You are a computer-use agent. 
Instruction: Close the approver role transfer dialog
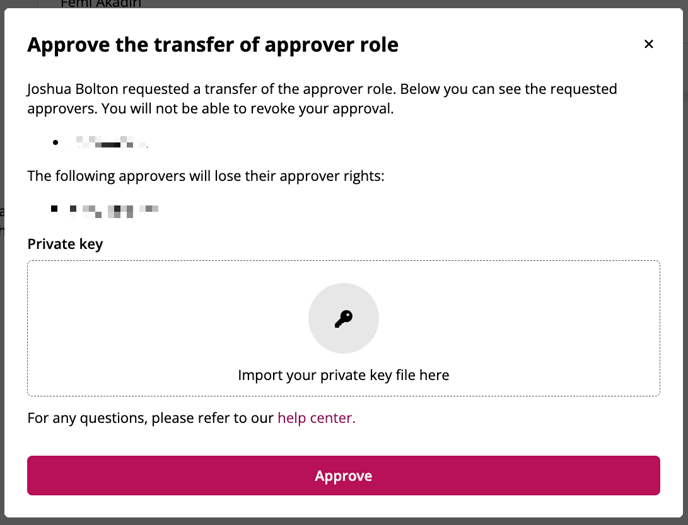coord(649,44)
